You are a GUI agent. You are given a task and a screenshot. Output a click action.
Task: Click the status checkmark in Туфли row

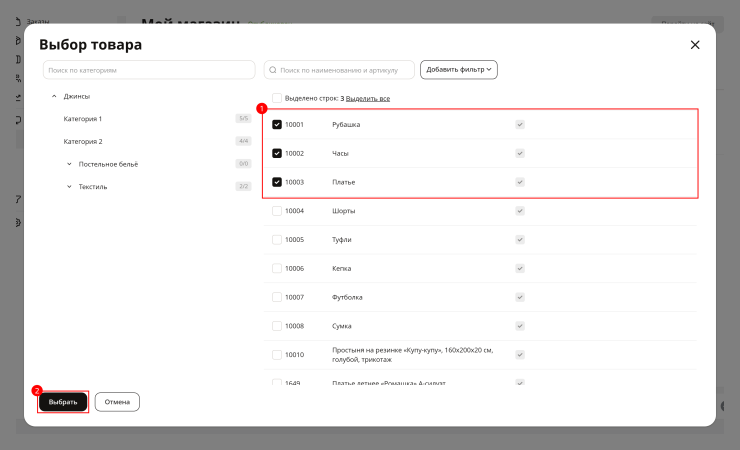[520, 240]
